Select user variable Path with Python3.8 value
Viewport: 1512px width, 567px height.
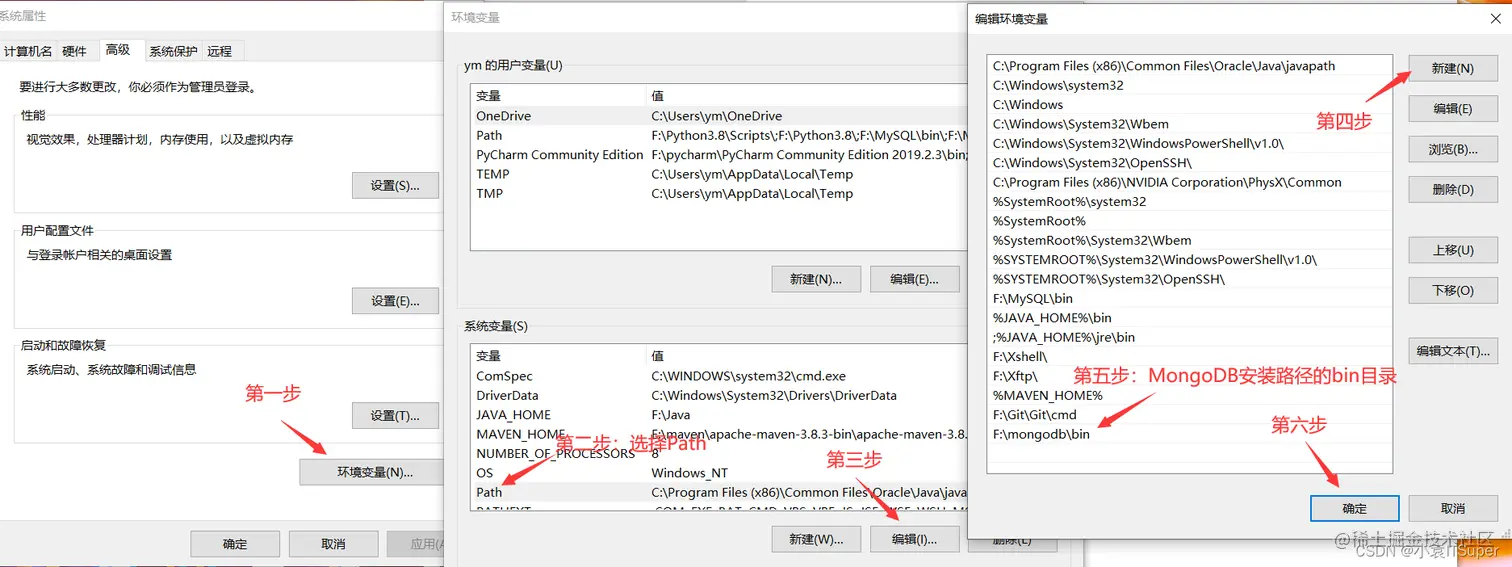click(719, 135)
